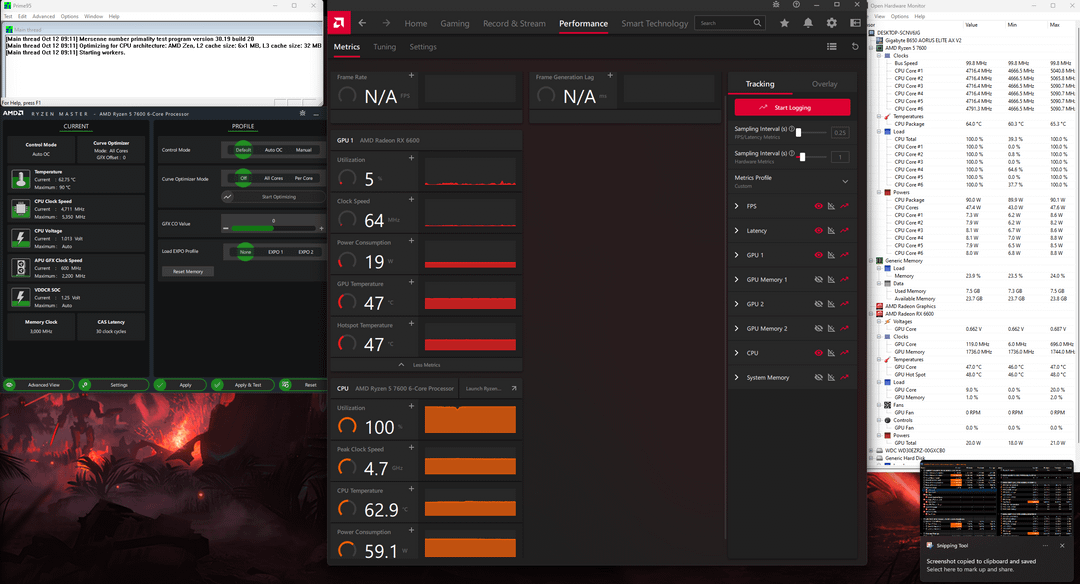Click APU GFX Clock Speed icon

coord(21,268)
